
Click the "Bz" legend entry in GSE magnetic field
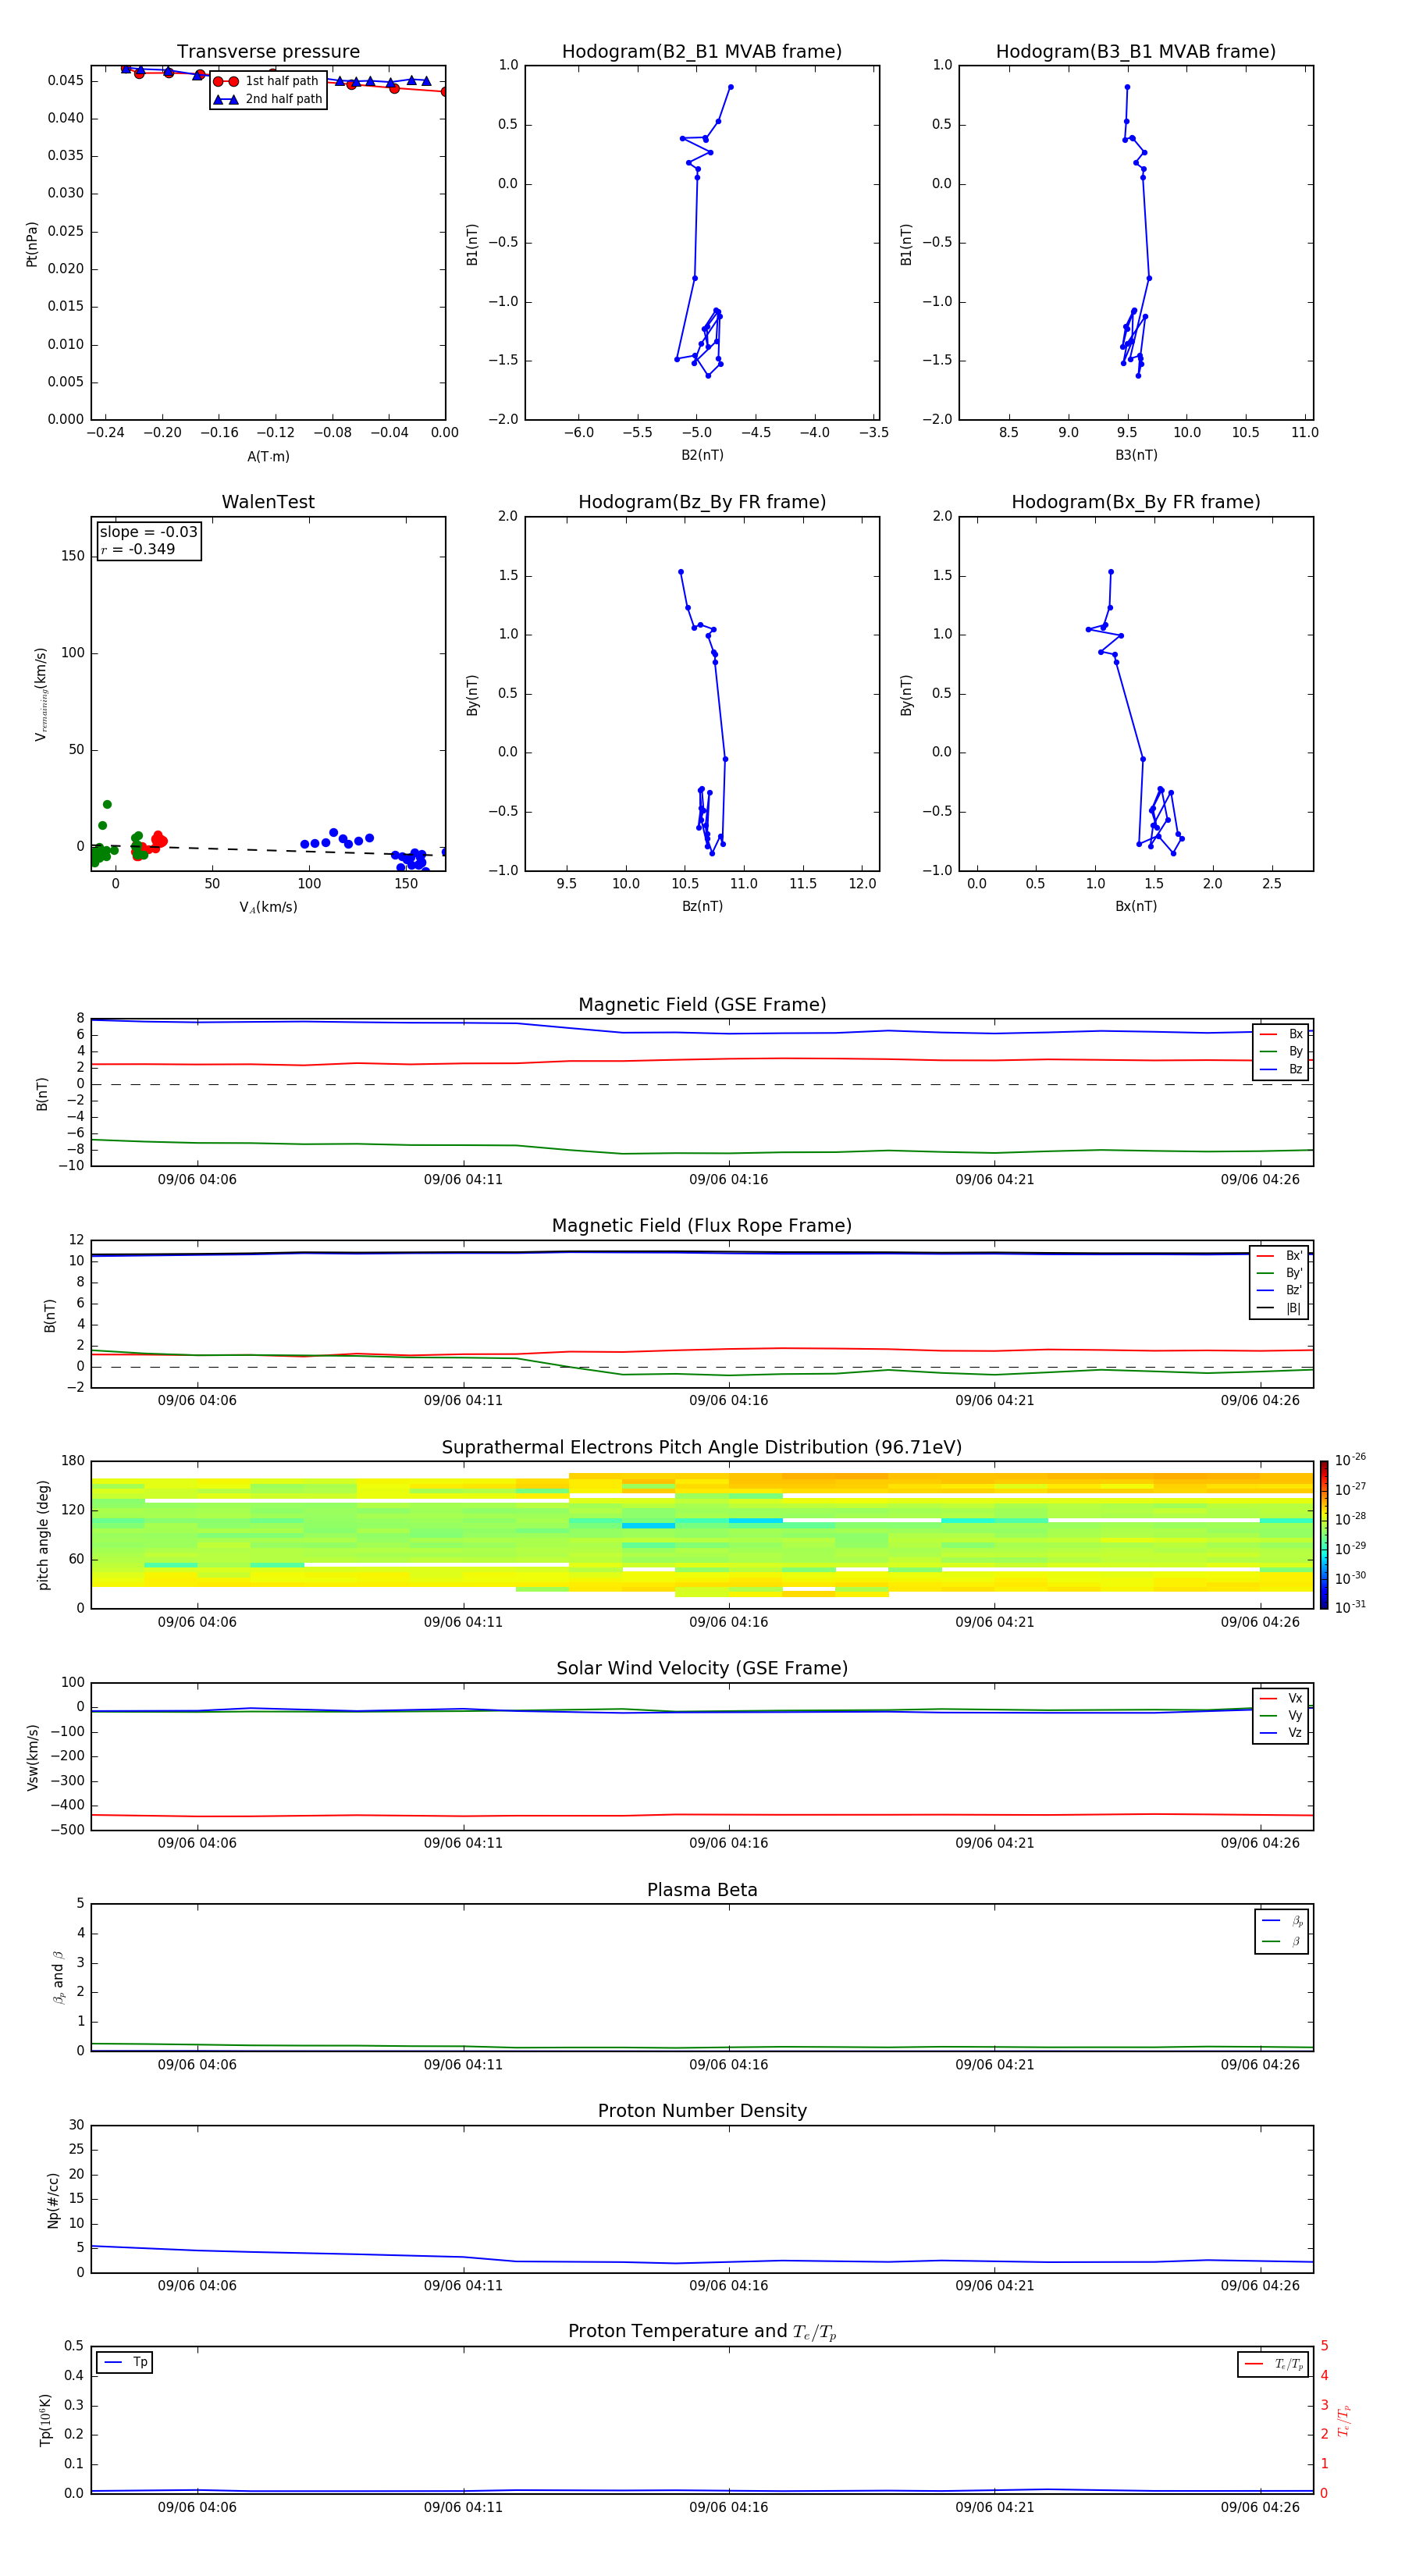[1281, 1069]
